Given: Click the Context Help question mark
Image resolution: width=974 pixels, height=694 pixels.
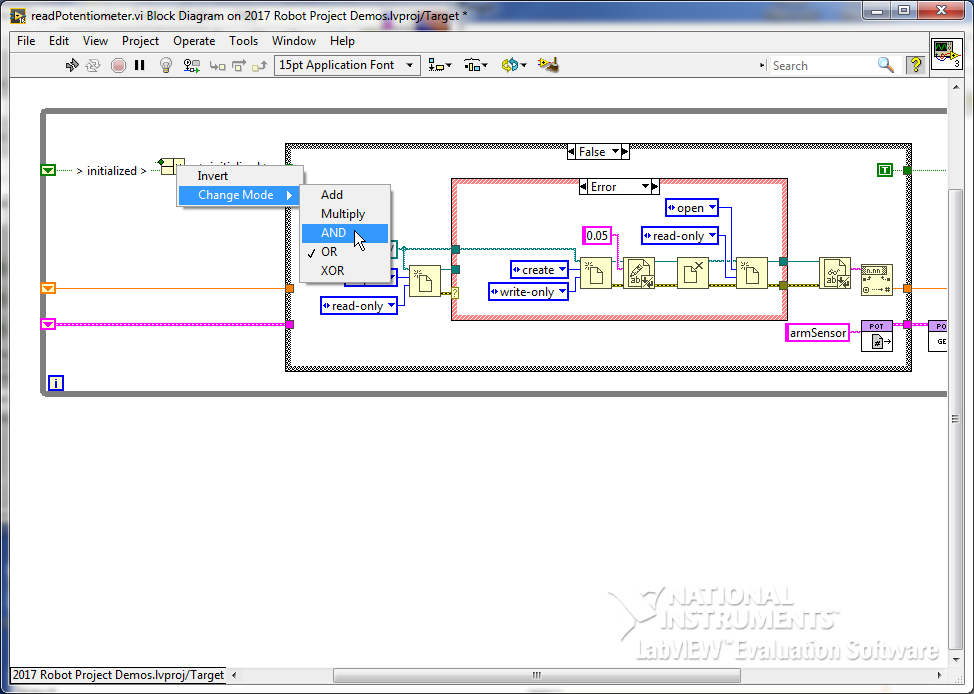Looking at the screenshot, I should click(914, 65).
